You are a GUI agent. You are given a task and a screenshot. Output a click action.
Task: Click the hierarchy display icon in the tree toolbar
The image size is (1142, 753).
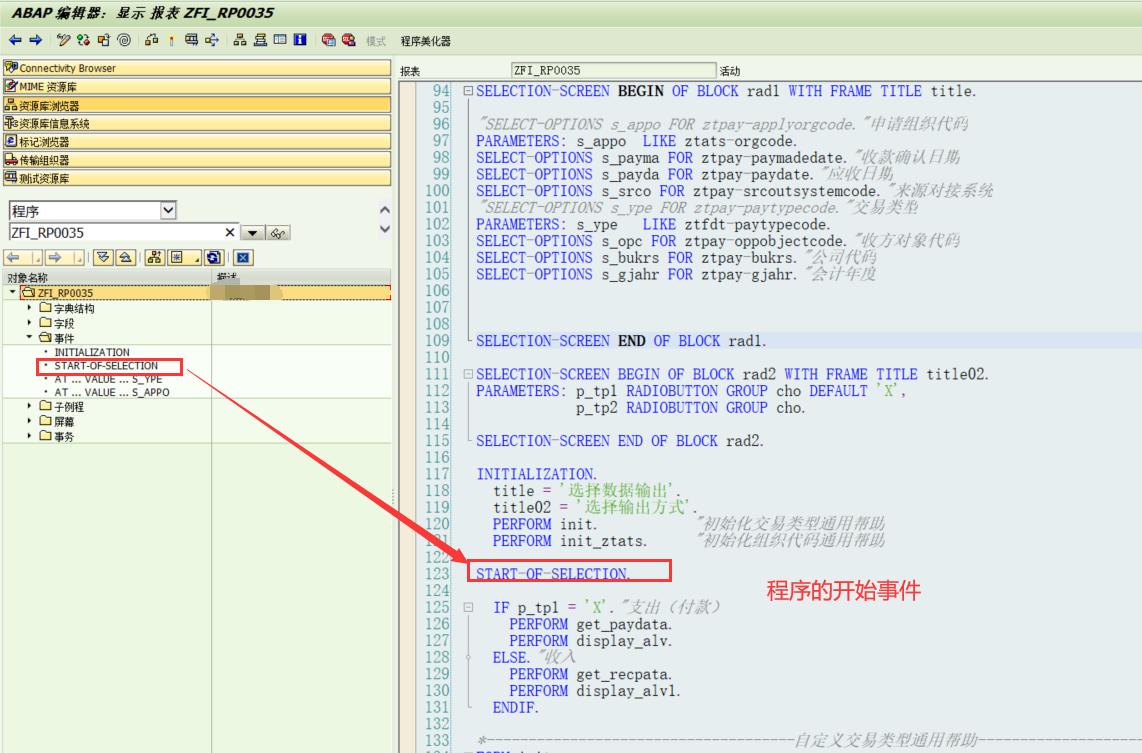pyautogui.click(x=153, y=258)
